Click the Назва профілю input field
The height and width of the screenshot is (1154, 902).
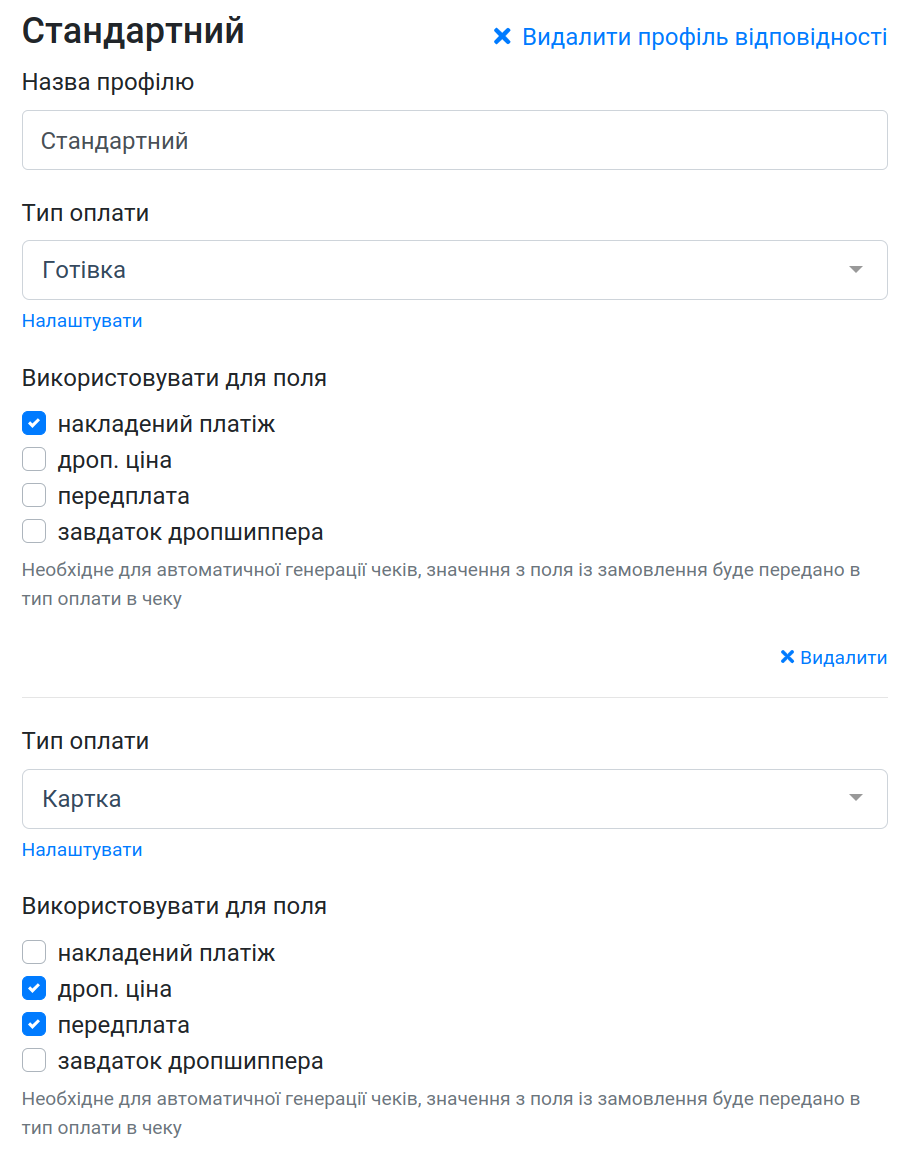tap(455, 140)
